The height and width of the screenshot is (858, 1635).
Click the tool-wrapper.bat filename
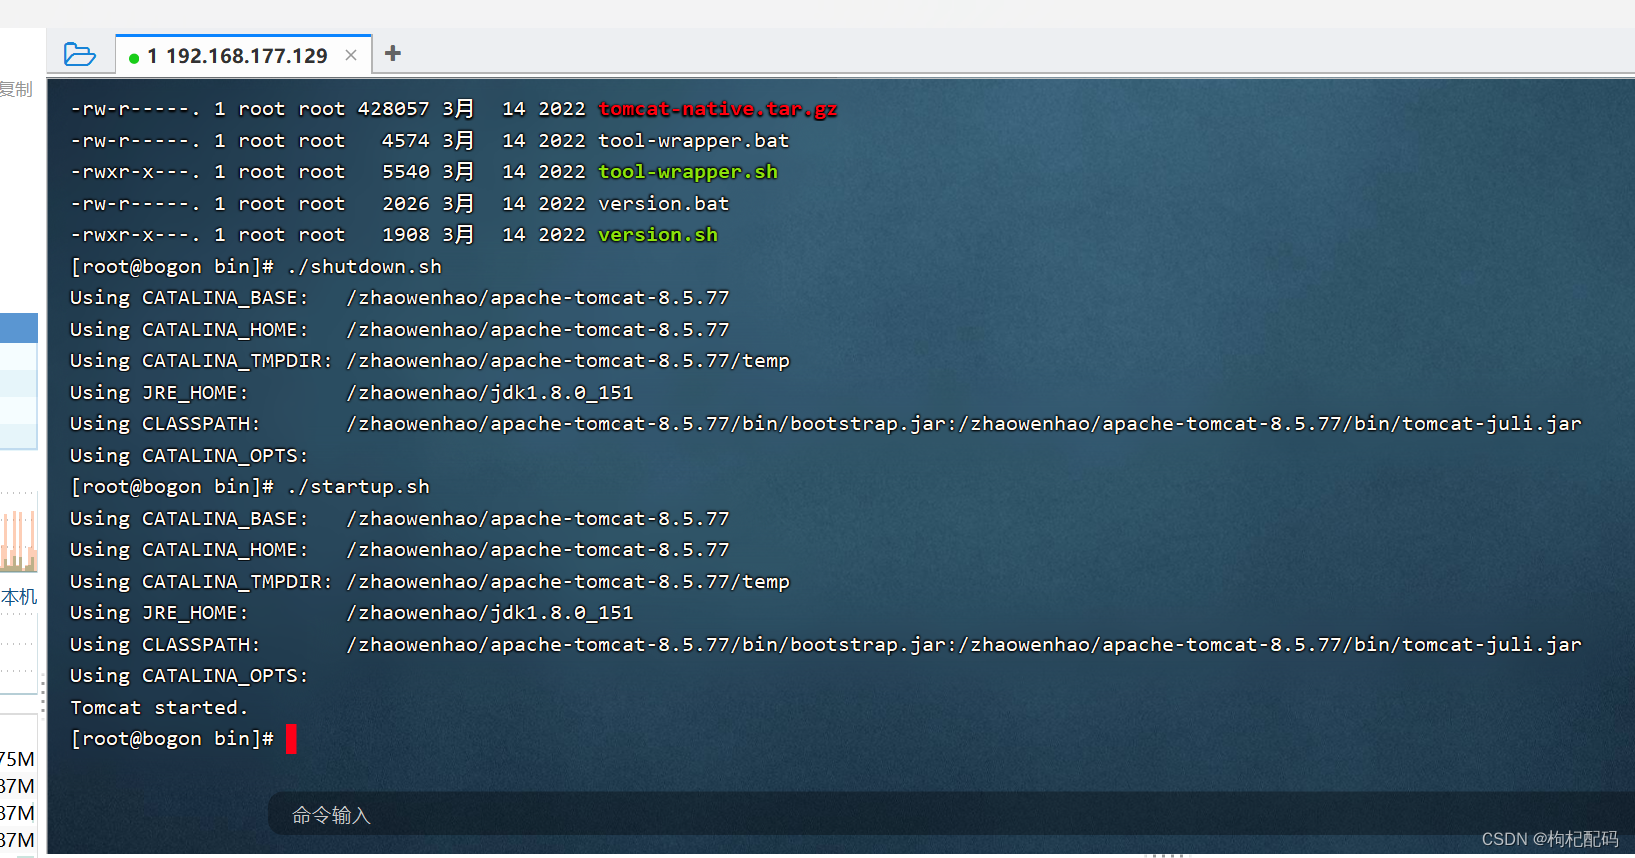point(693,141)
